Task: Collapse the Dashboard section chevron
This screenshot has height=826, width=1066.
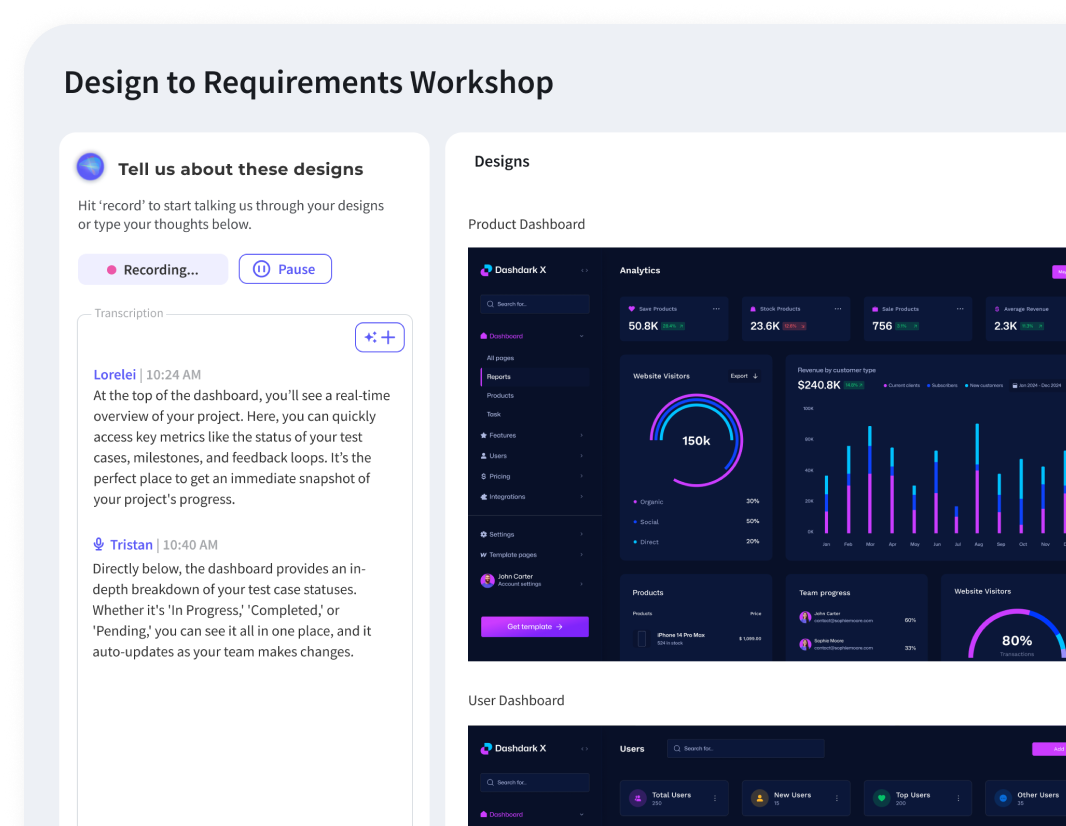Action: [581, 336]
